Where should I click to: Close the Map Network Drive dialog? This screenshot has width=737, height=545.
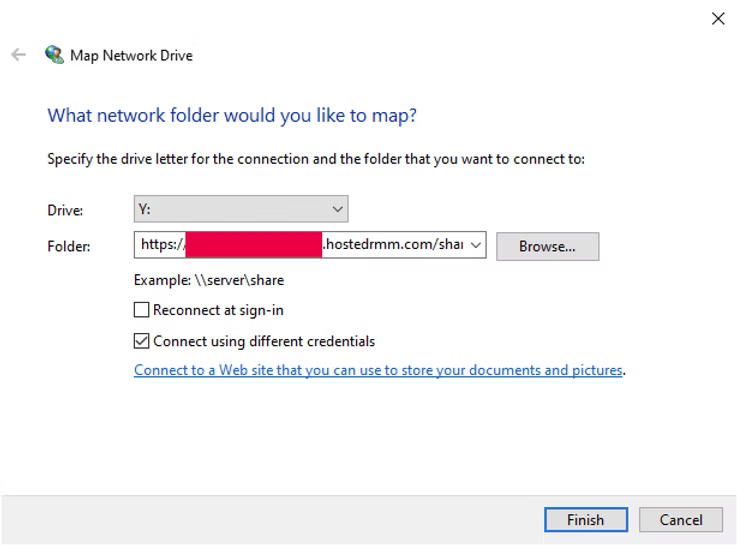point(718,19)
